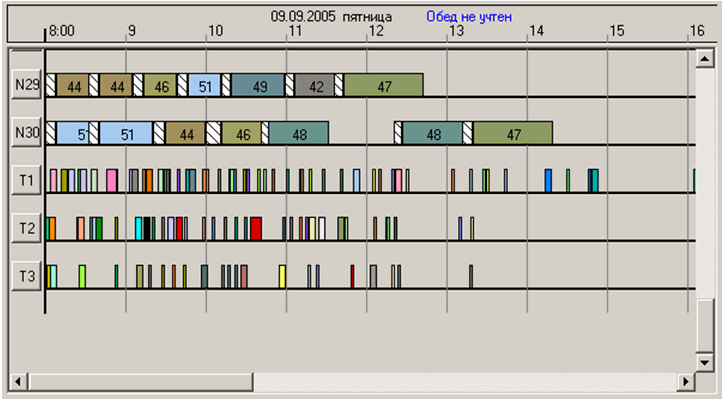Click the horizontal scrollbar left arrow
The height and width of the screenshot is (401, 722).
click(17, 382)
